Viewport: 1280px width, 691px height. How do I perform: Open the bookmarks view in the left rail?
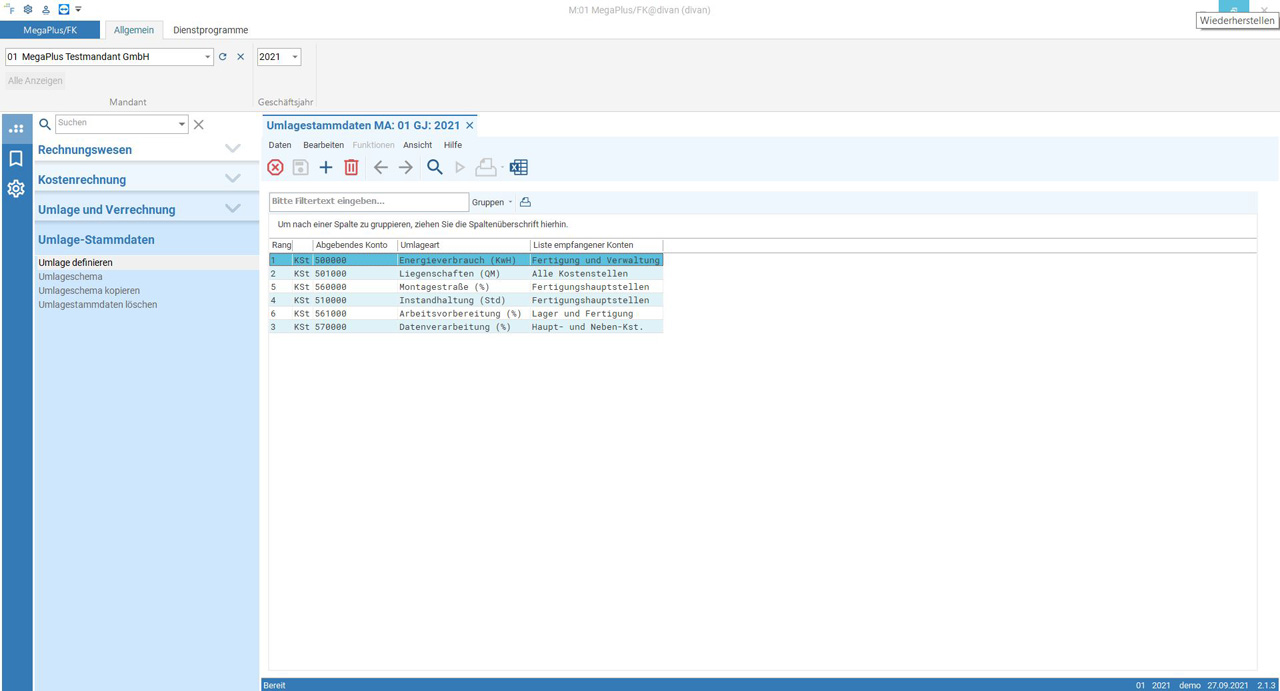tap(16, 158)
